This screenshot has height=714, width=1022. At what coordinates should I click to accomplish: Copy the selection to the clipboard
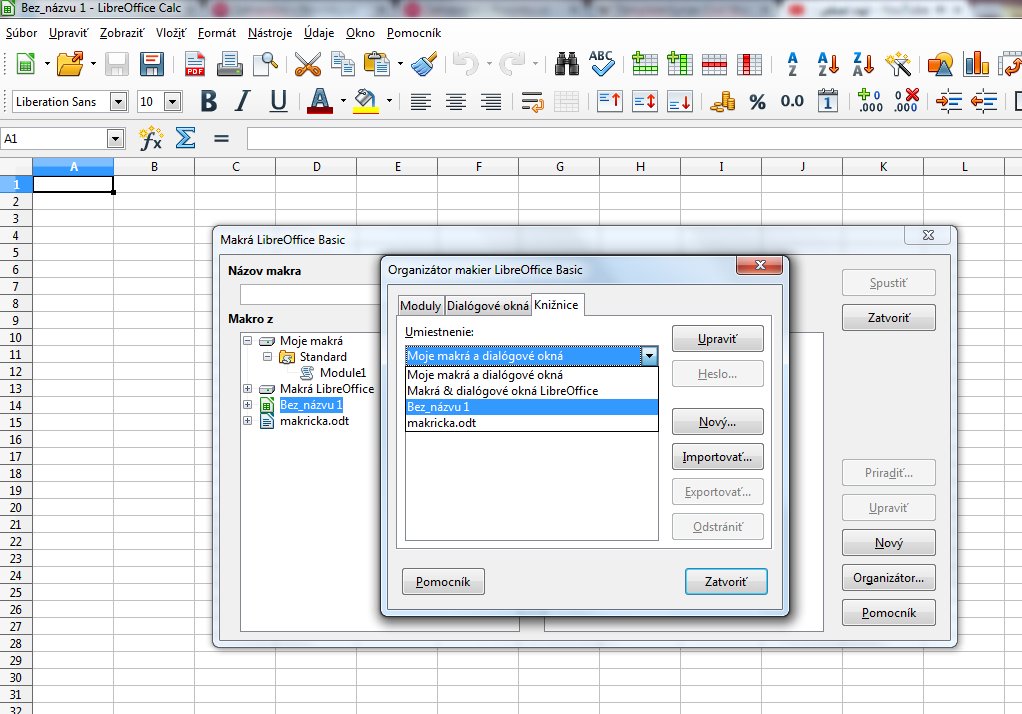click(x=343, y=64)
